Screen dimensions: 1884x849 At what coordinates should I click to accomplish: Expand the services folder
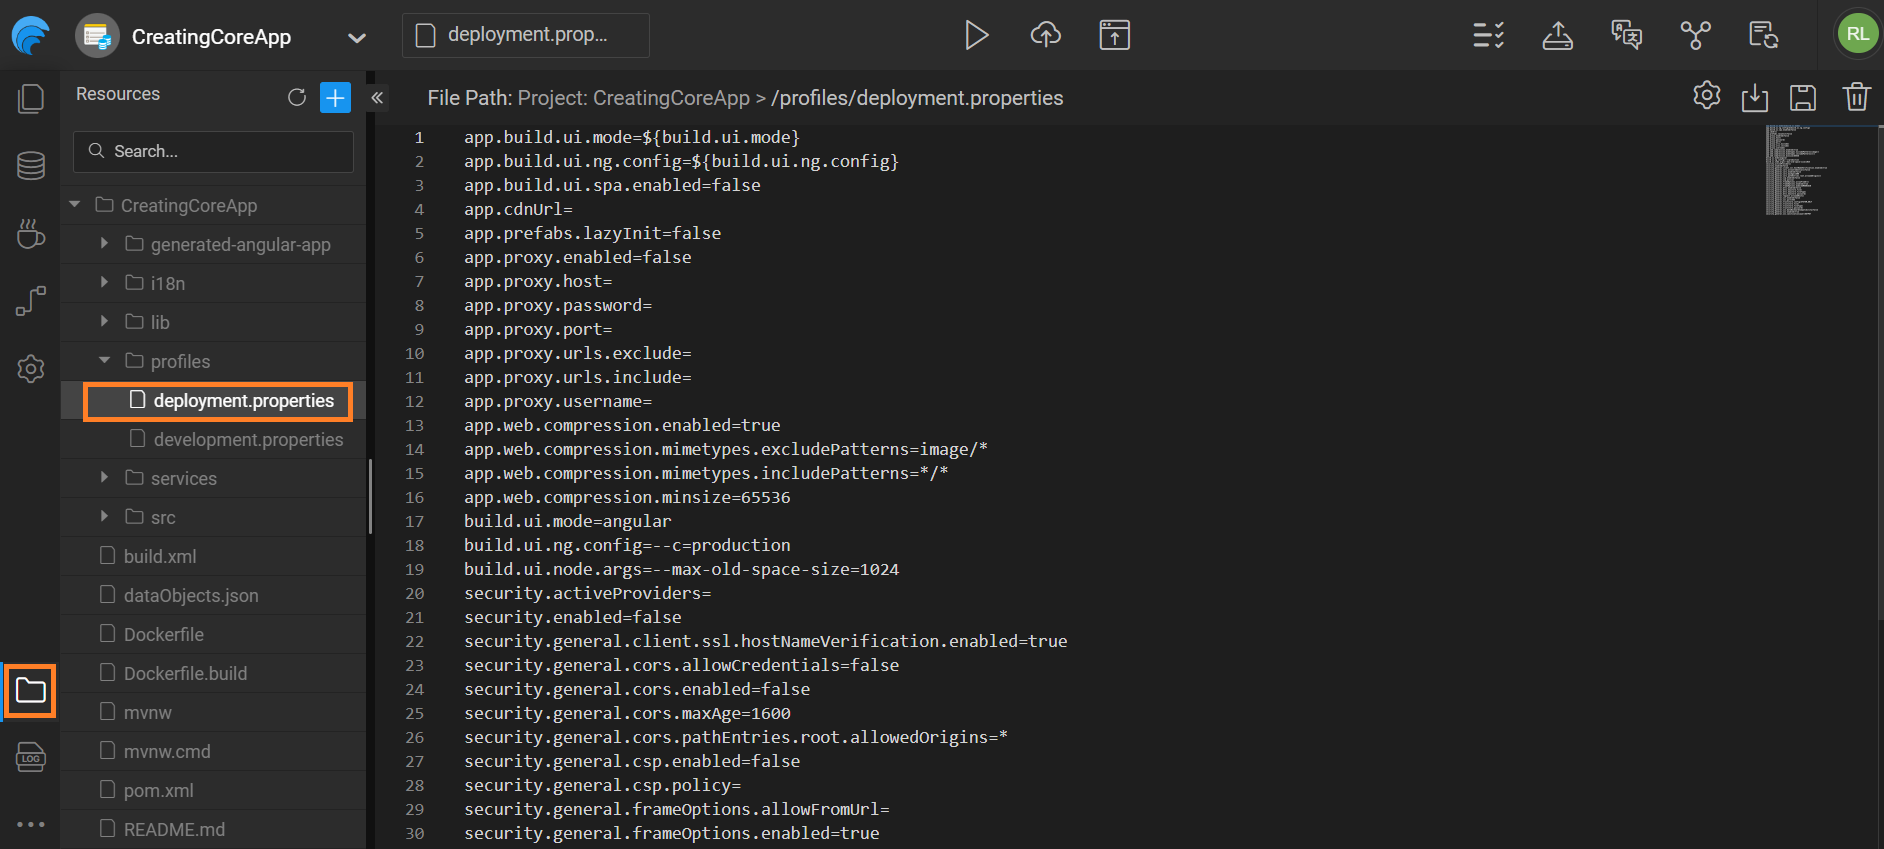tap(104, 478)
